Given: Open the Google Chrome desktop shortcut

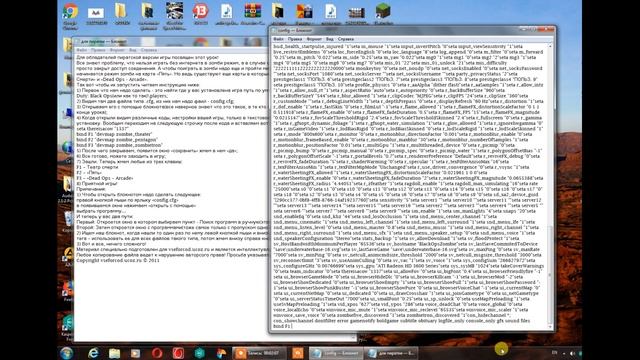Looking at the screenshot, I should point(70,12).
